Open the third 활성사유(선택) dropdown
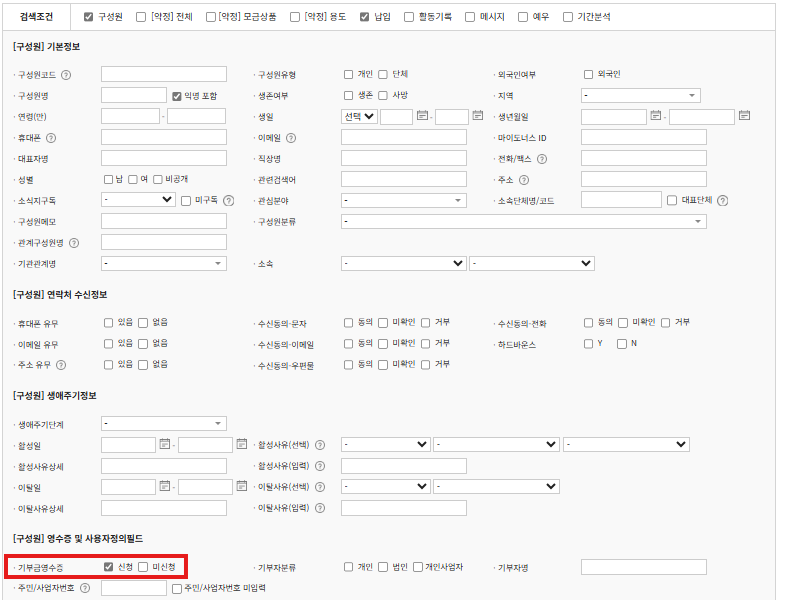The width and height of the screenshot is (786, 600). coord(626,444)
